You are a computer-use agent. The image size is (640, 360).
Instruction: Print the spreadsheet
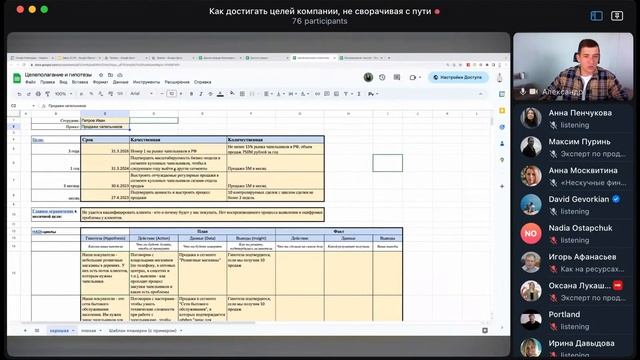click(x=38, y=94)
